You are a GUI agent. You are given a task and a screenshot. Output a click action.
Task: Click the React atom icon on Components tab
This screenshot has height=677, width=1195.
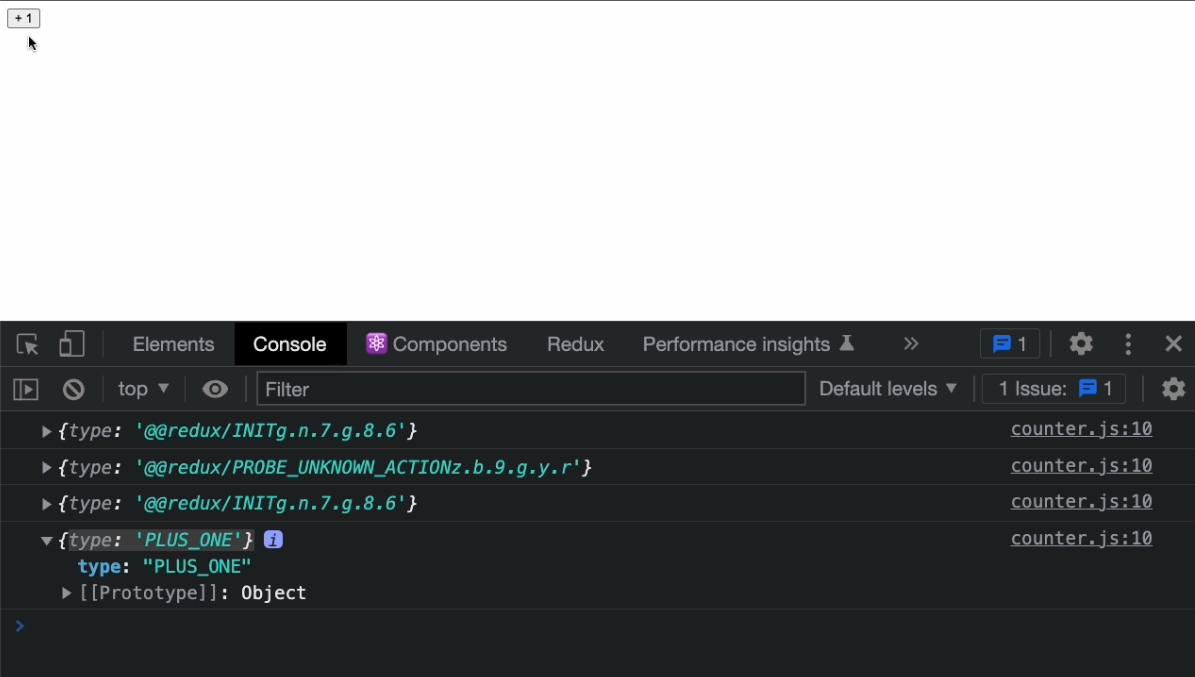(x=376, y=343)
